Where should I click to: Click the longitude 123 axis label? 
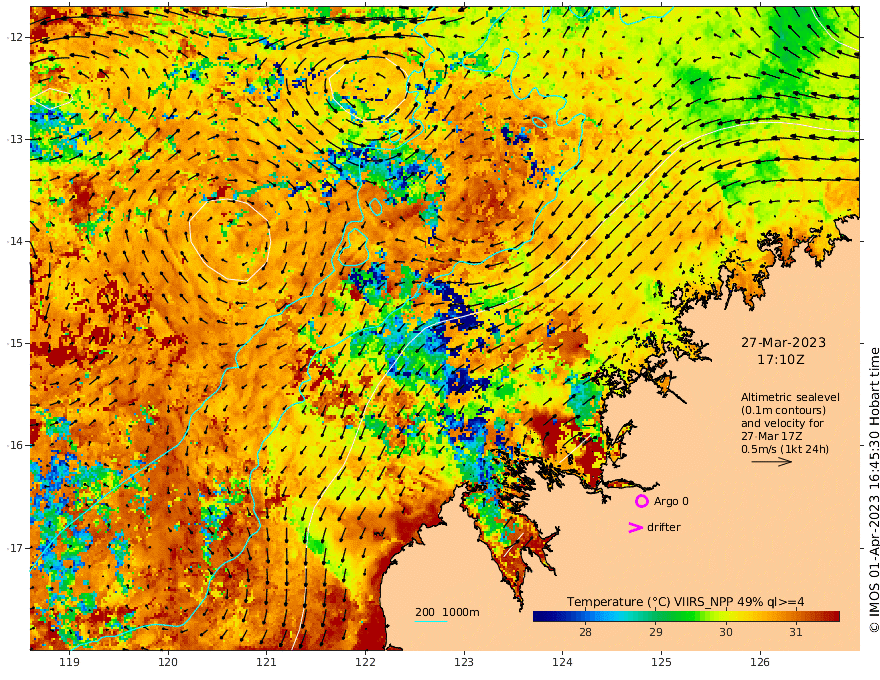pos(464,662)
